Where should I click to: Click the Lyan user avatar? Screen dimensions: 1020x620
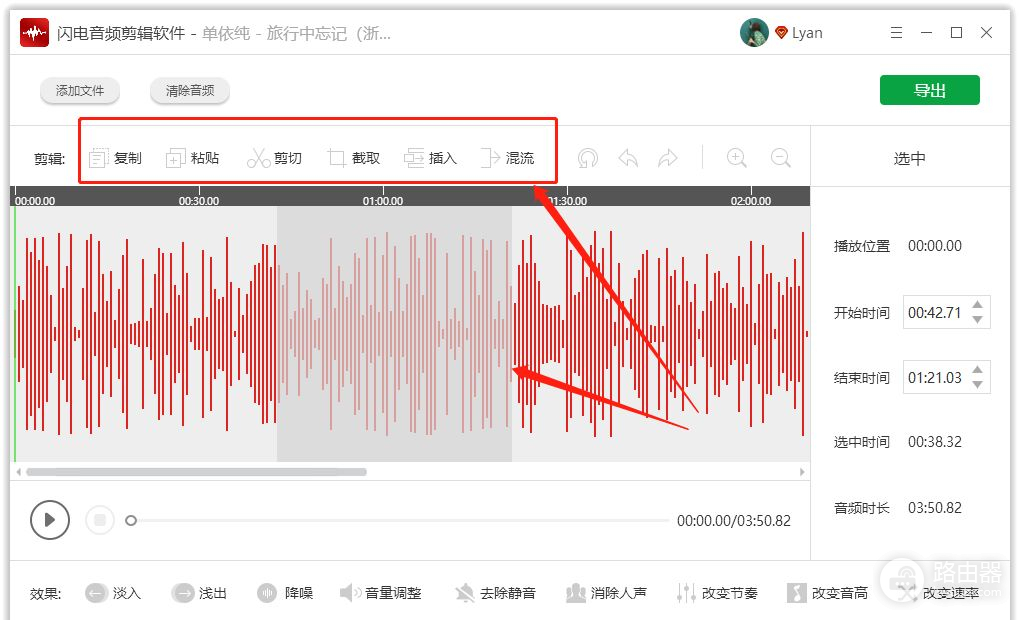[754, 33]
